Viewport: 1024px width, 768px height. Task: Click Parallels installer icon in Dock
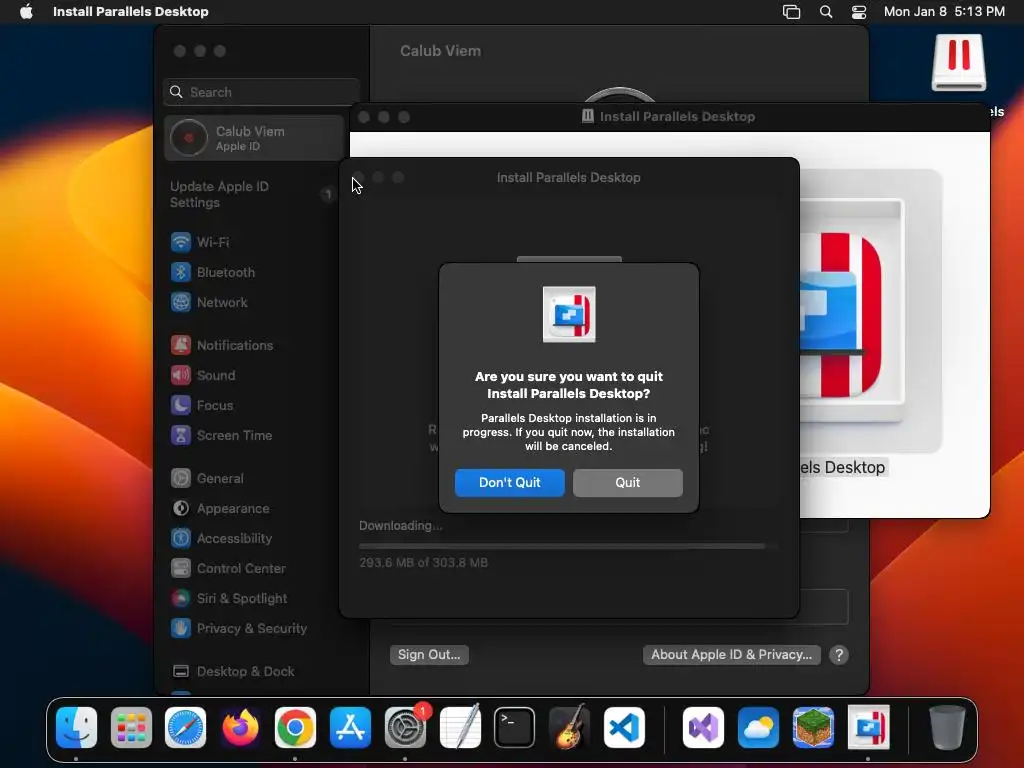coord(868,728)
